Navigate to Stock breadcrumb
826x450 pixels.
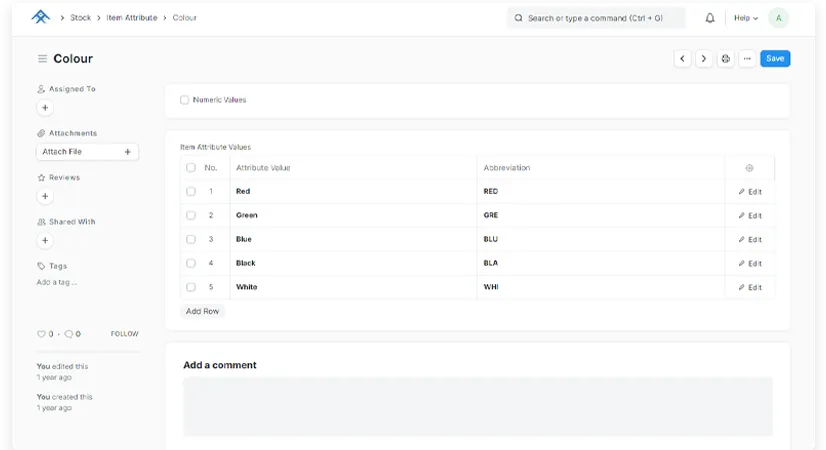(x=80, y=18)
